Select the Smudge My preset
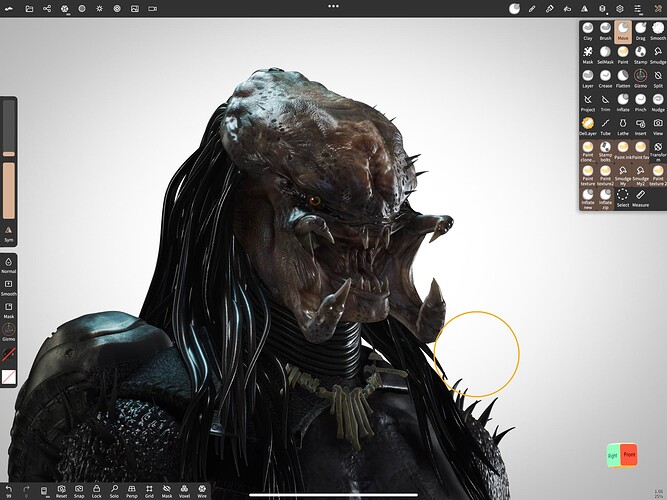The width and height of the screenshot is (667, 500). (x=623, y=175)
